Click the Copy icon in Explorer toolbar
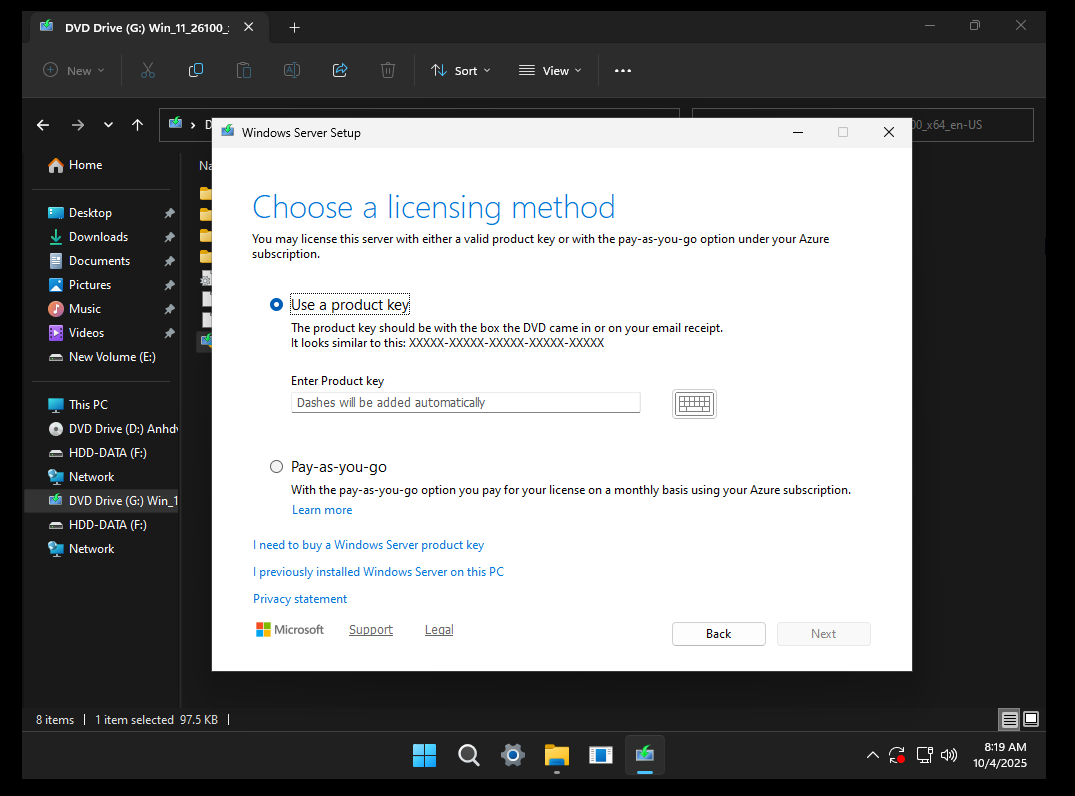Viewport: 1075px width, 796px height. [196, 71]
